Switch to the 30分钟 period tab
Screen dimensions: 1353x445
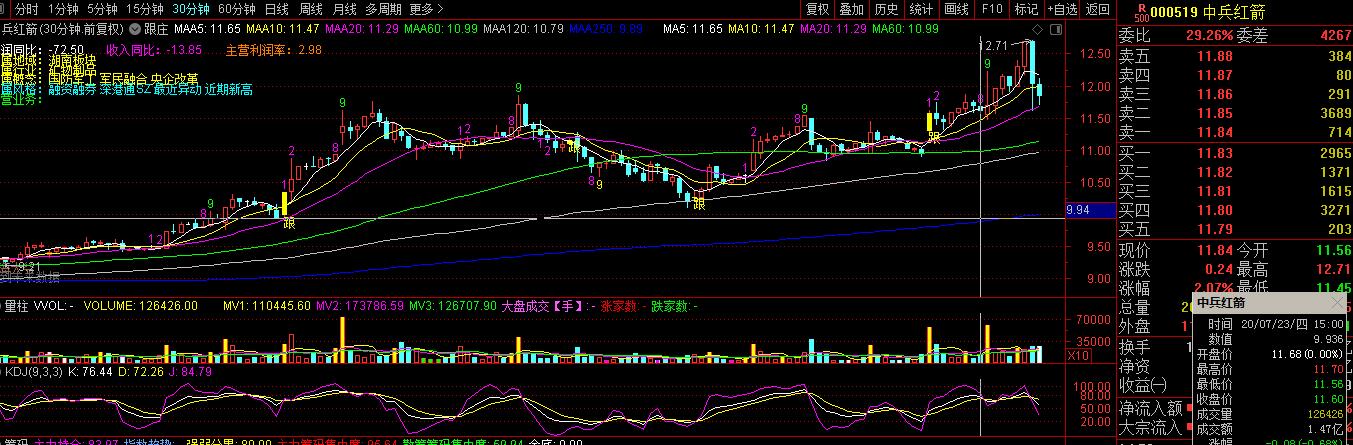pyautogui.click(x=191, y=9)
